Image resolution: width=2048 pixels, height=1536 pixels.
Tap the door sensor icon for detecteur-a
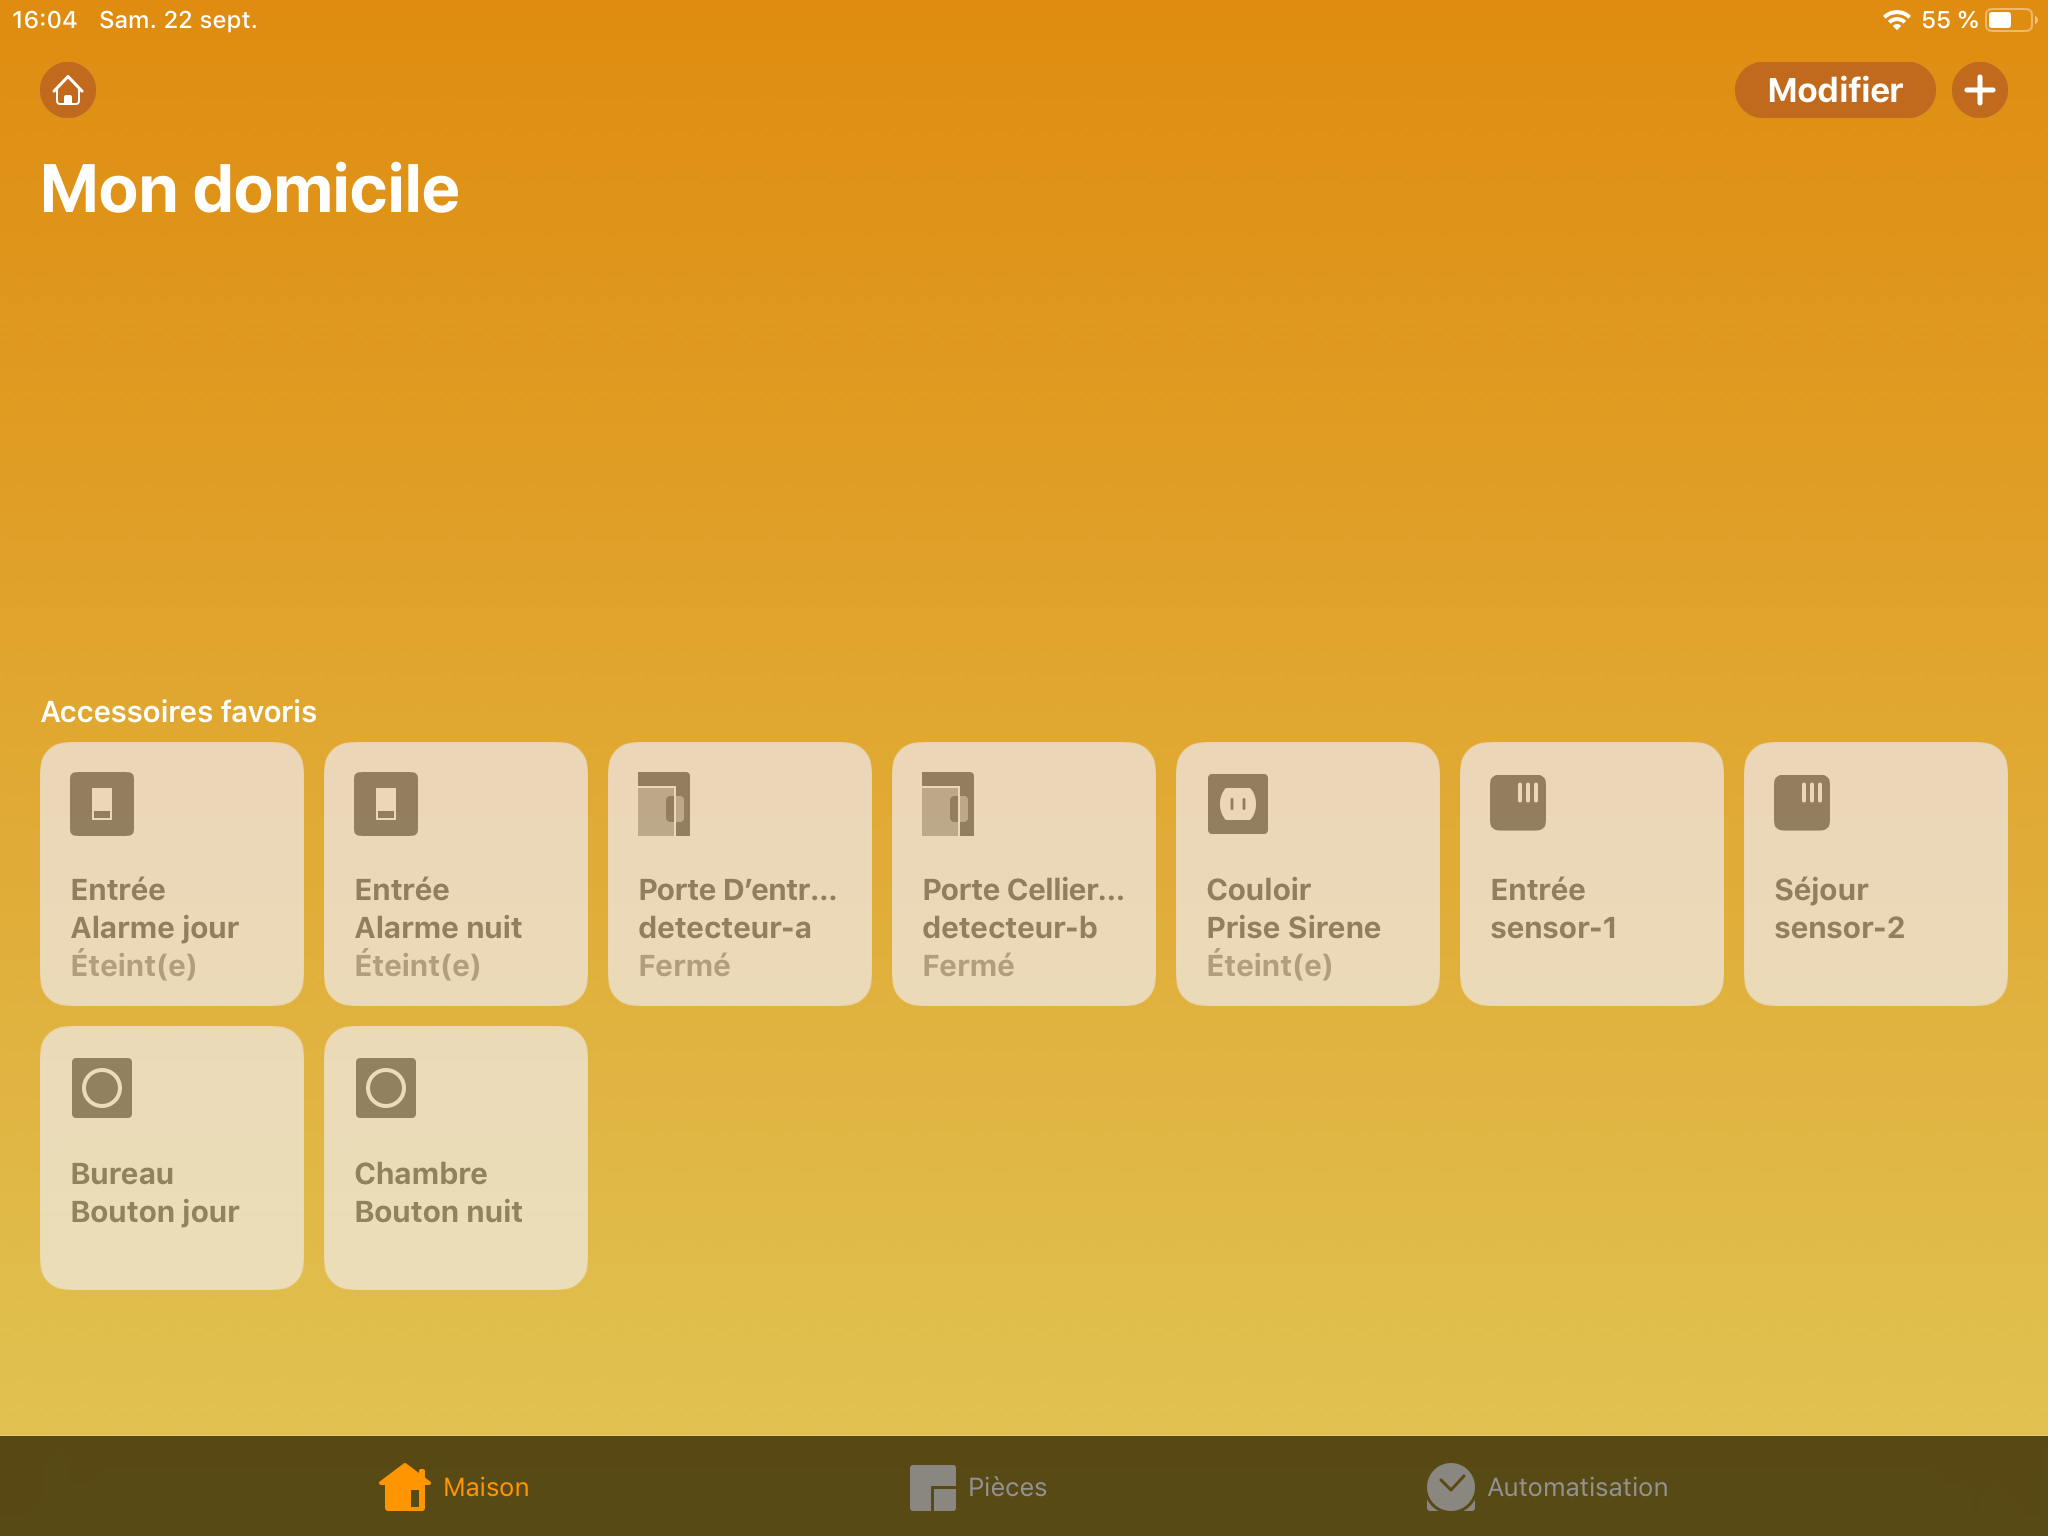663,804
